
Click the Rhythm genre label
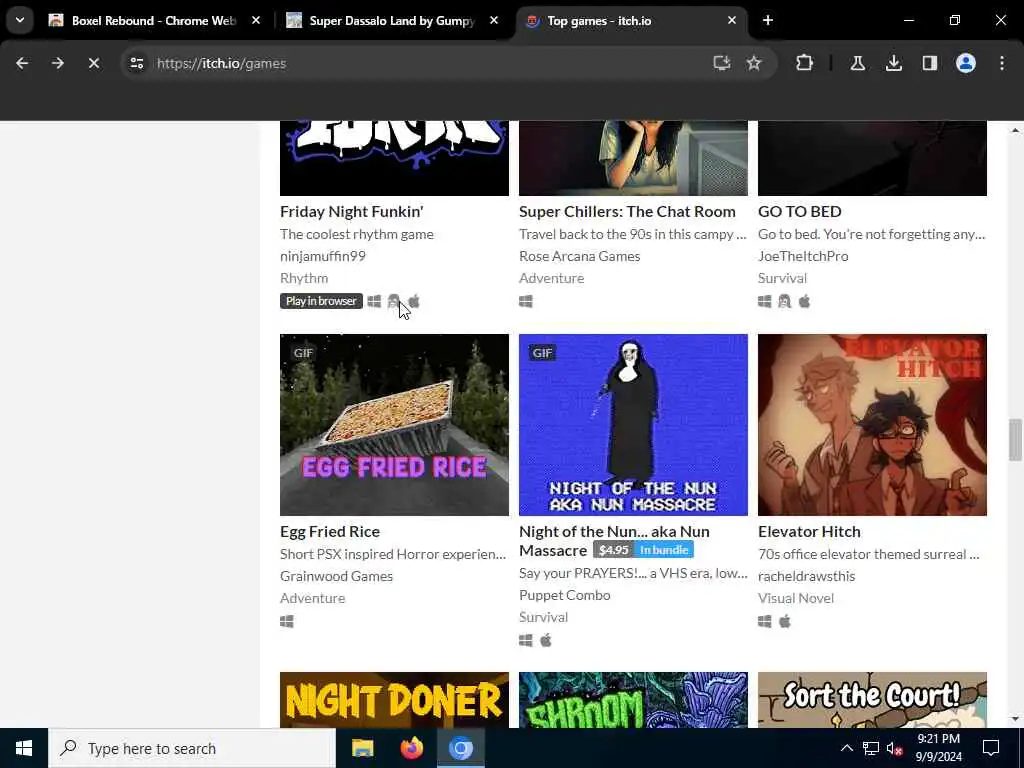(x=304, y=278)
